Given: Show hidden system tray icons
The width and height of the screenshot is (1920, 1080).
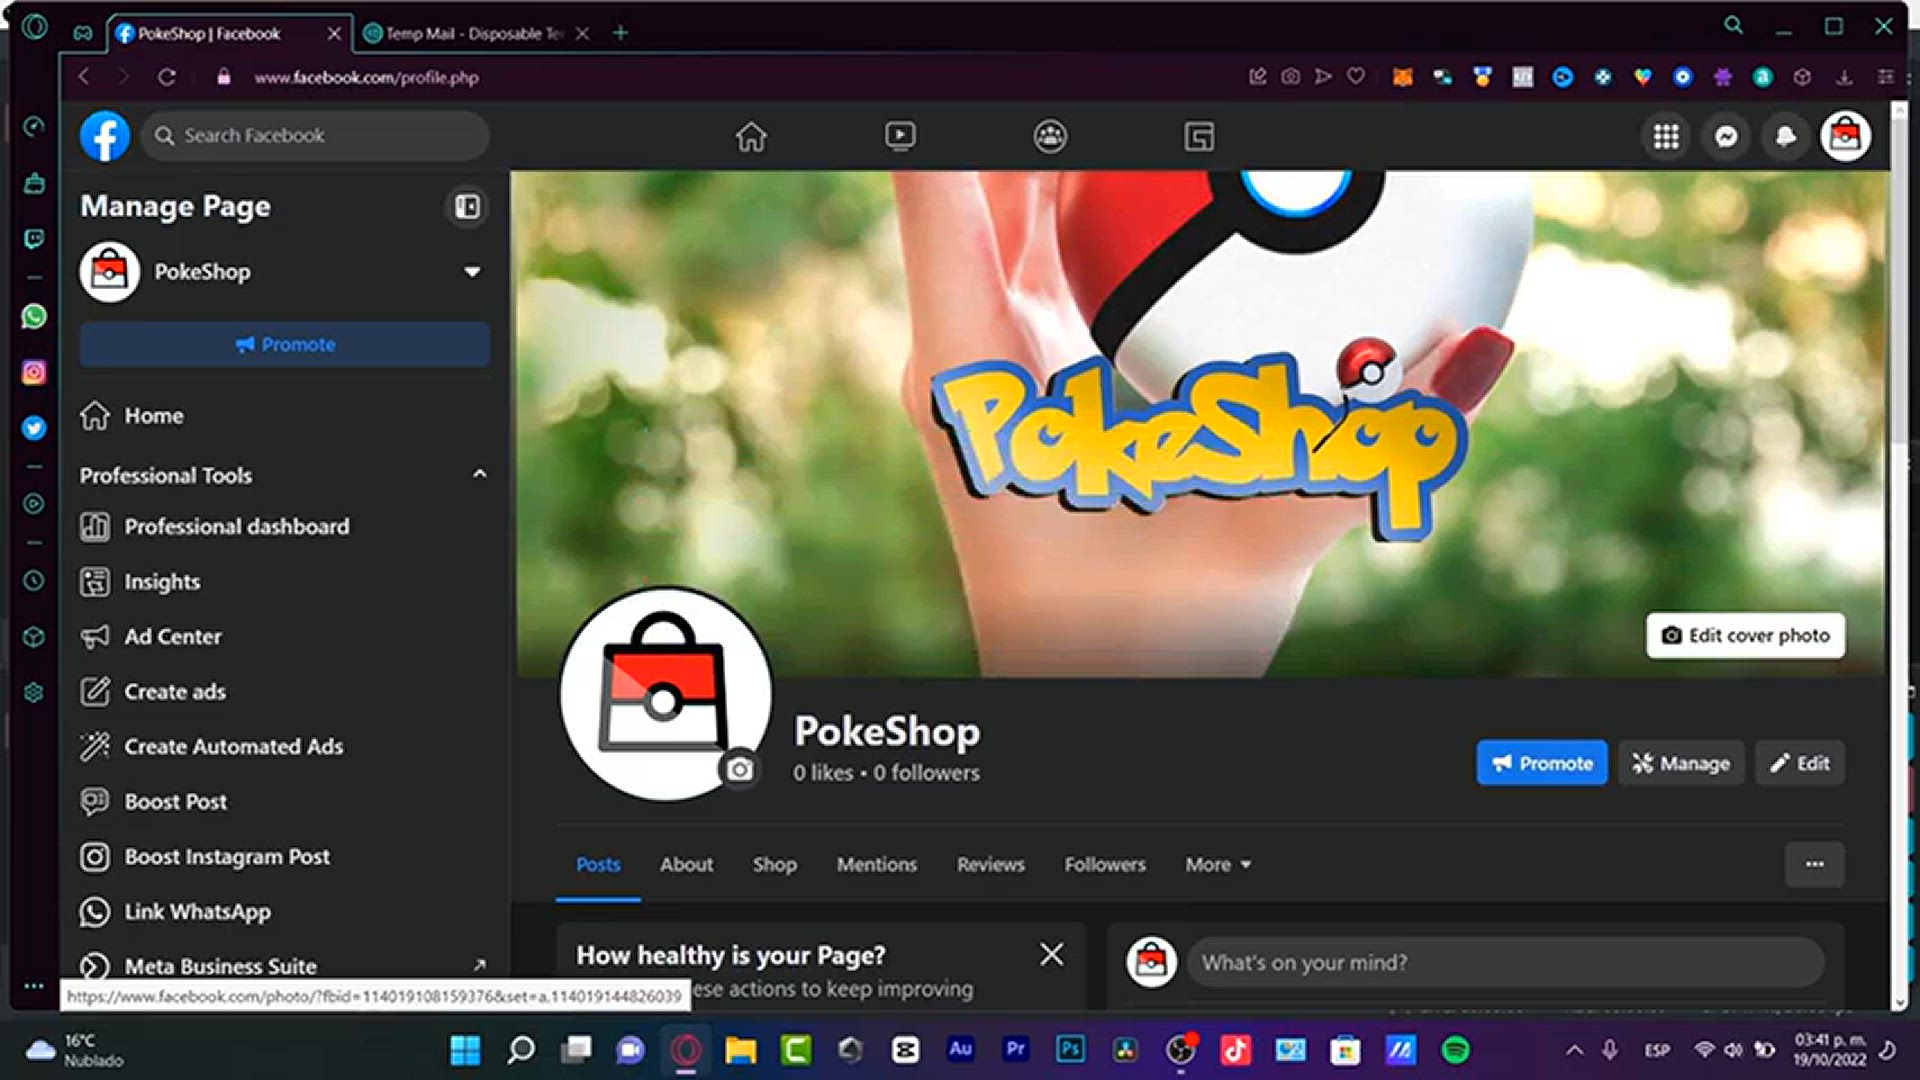Looking at the screenshot, I should coord(1574,1050).
